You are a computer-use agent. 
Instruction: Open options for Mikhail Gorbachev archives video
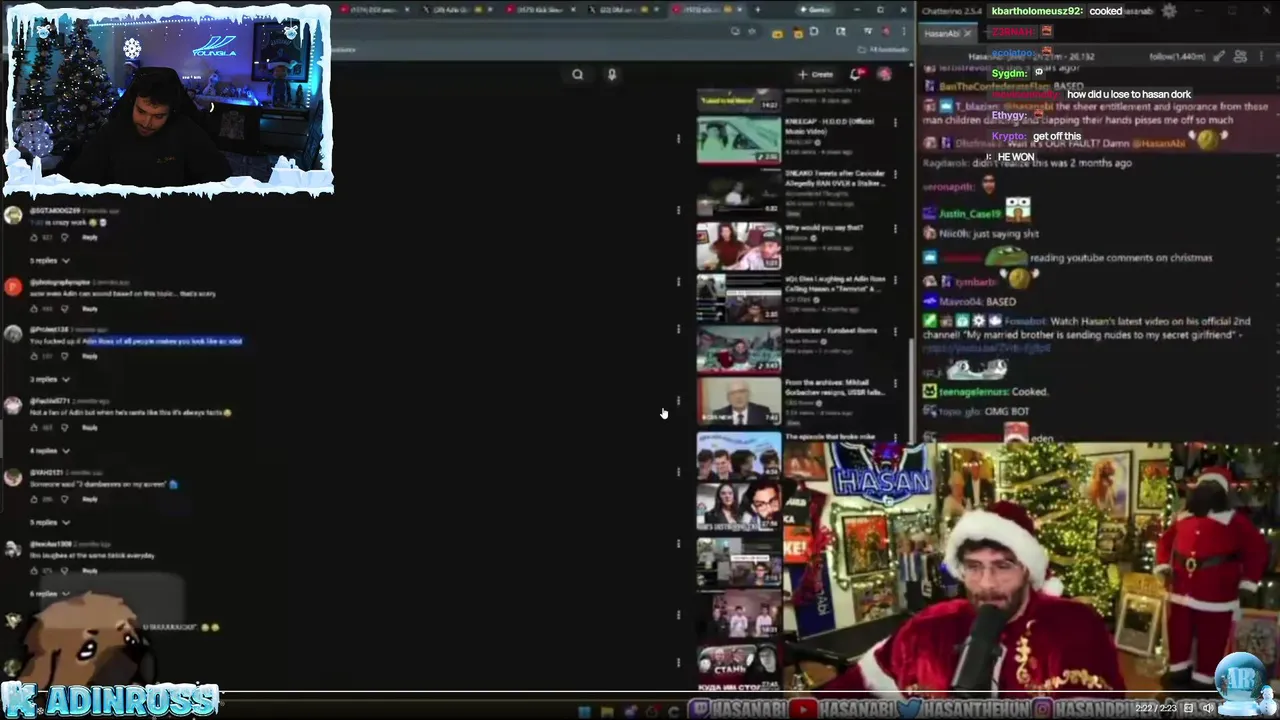[895, 384]
